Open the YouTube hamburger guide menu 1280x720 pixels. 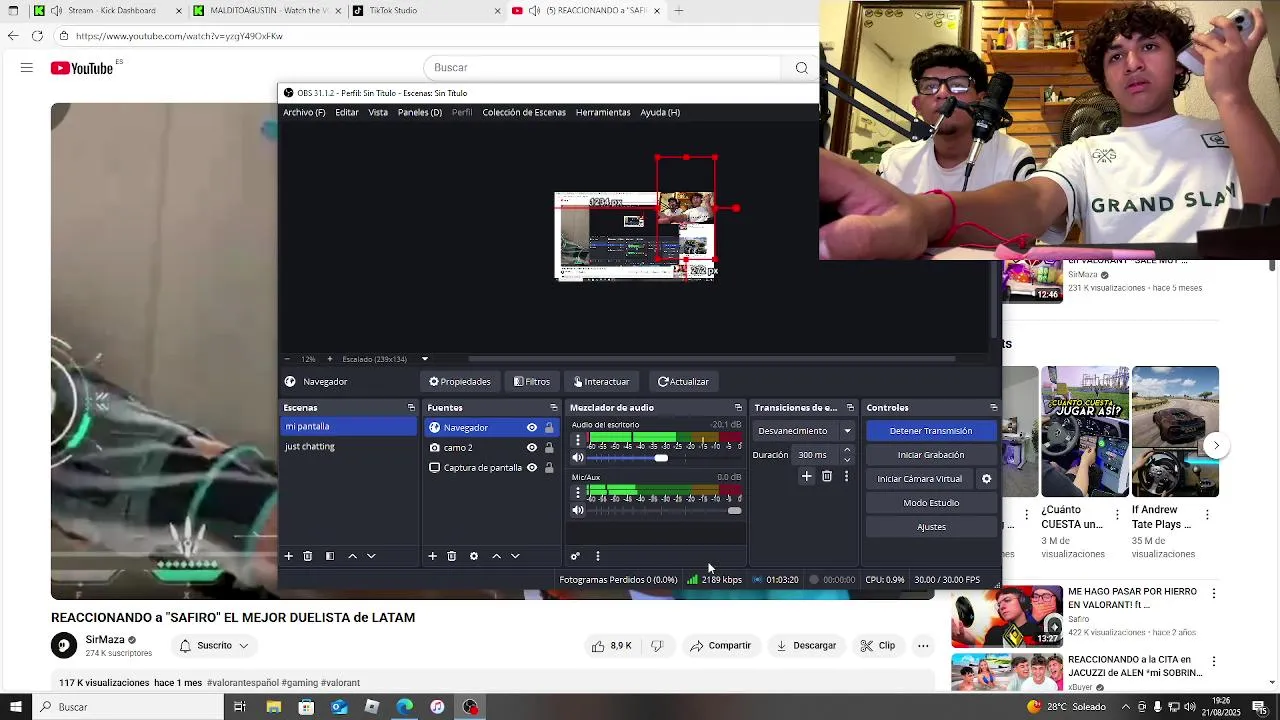[x=27, y=68]
